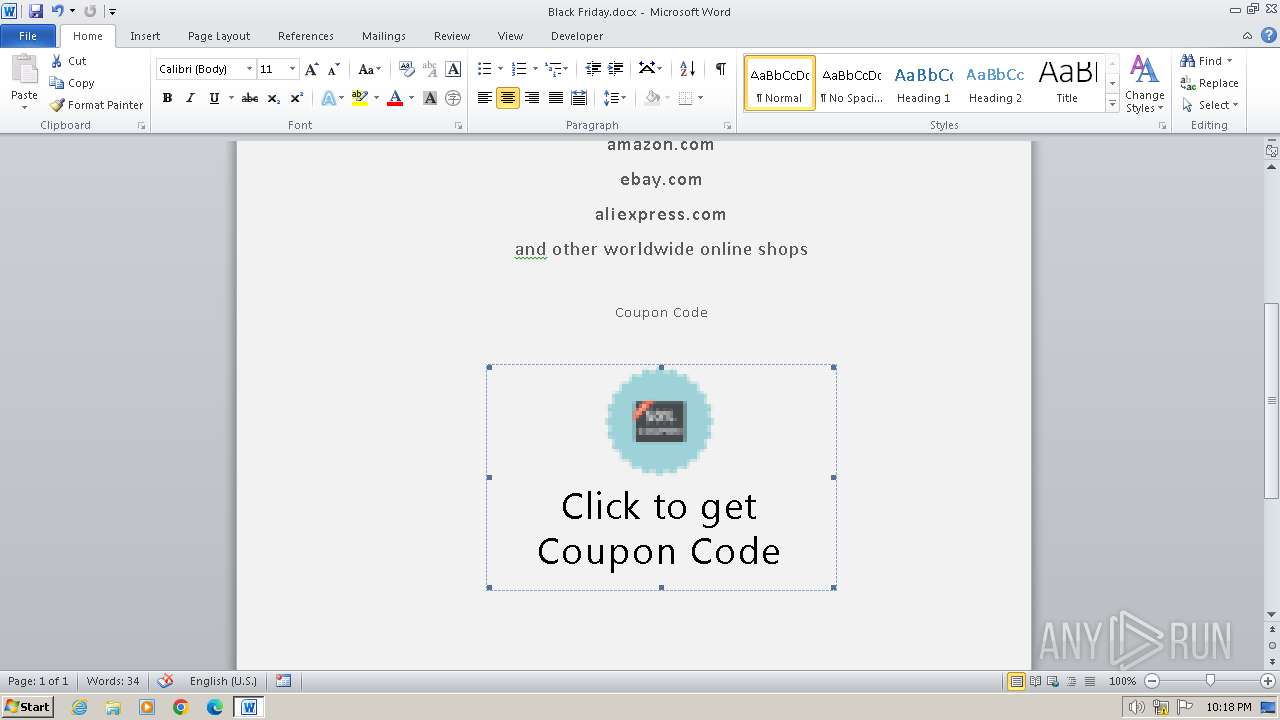
Task: Switch to the Page Layout tab
Action: (219, 36)
